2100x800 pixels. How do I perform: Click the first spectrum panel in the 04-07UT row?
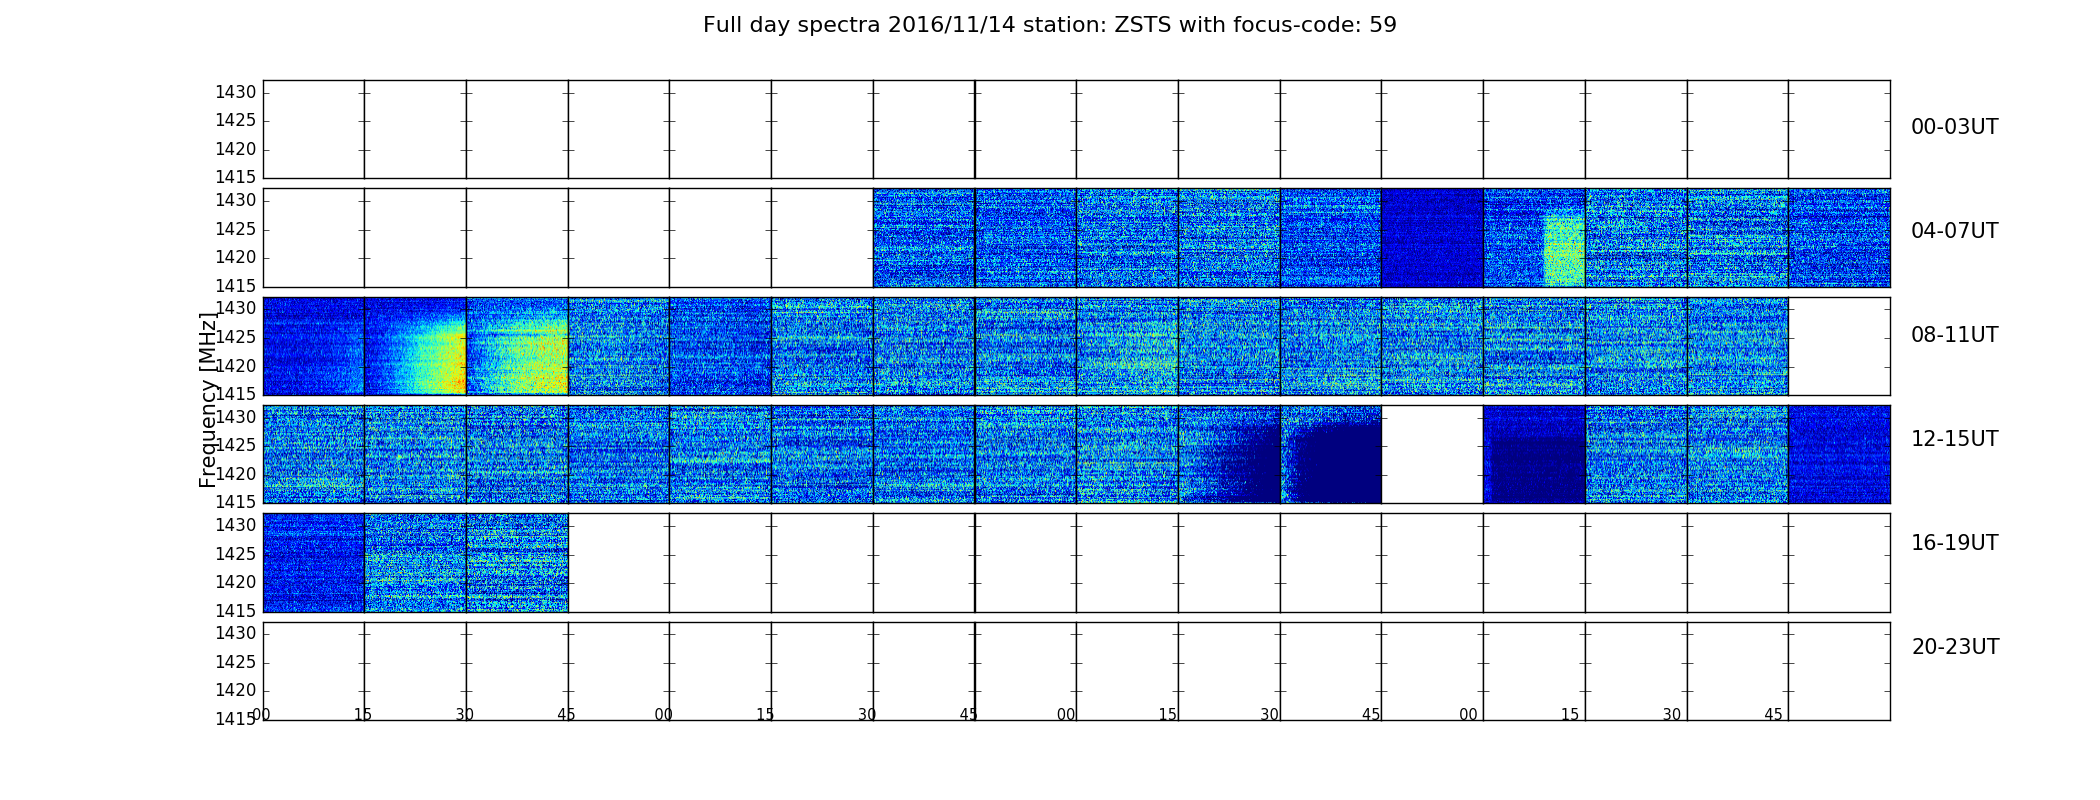[x=924, y=238]
